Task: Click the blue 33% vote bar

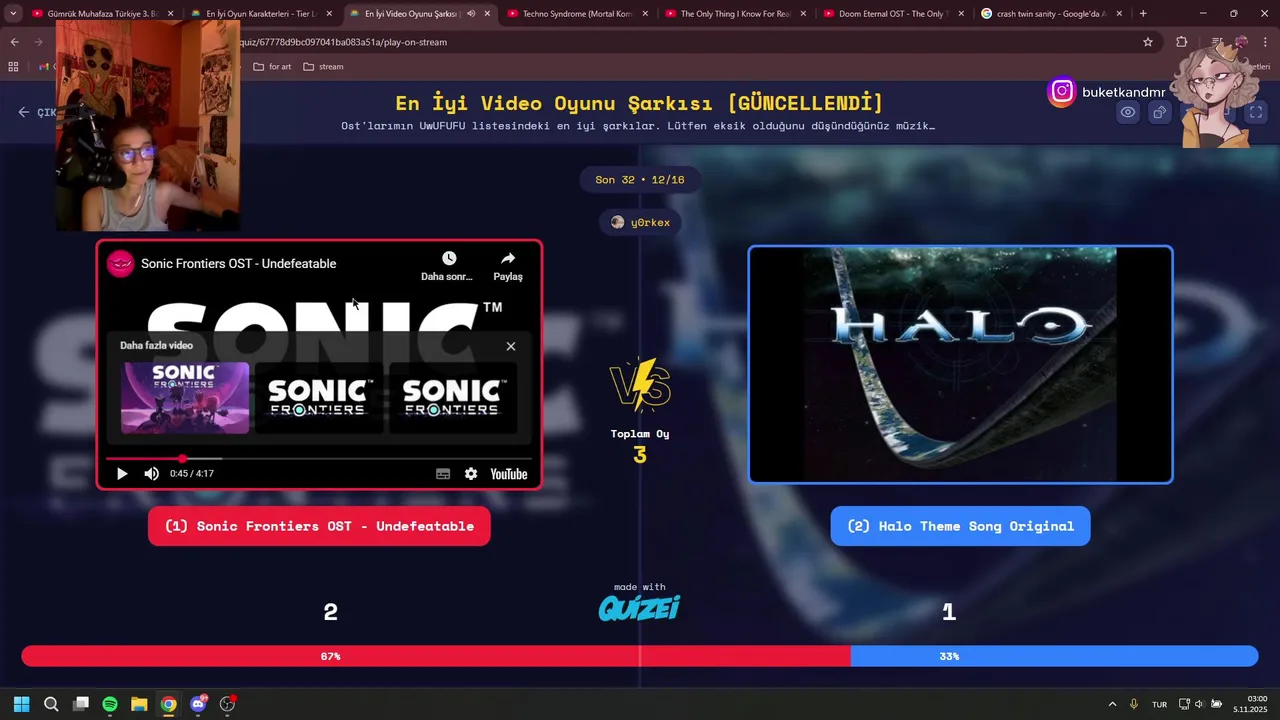Action: tap(1054, 656)
